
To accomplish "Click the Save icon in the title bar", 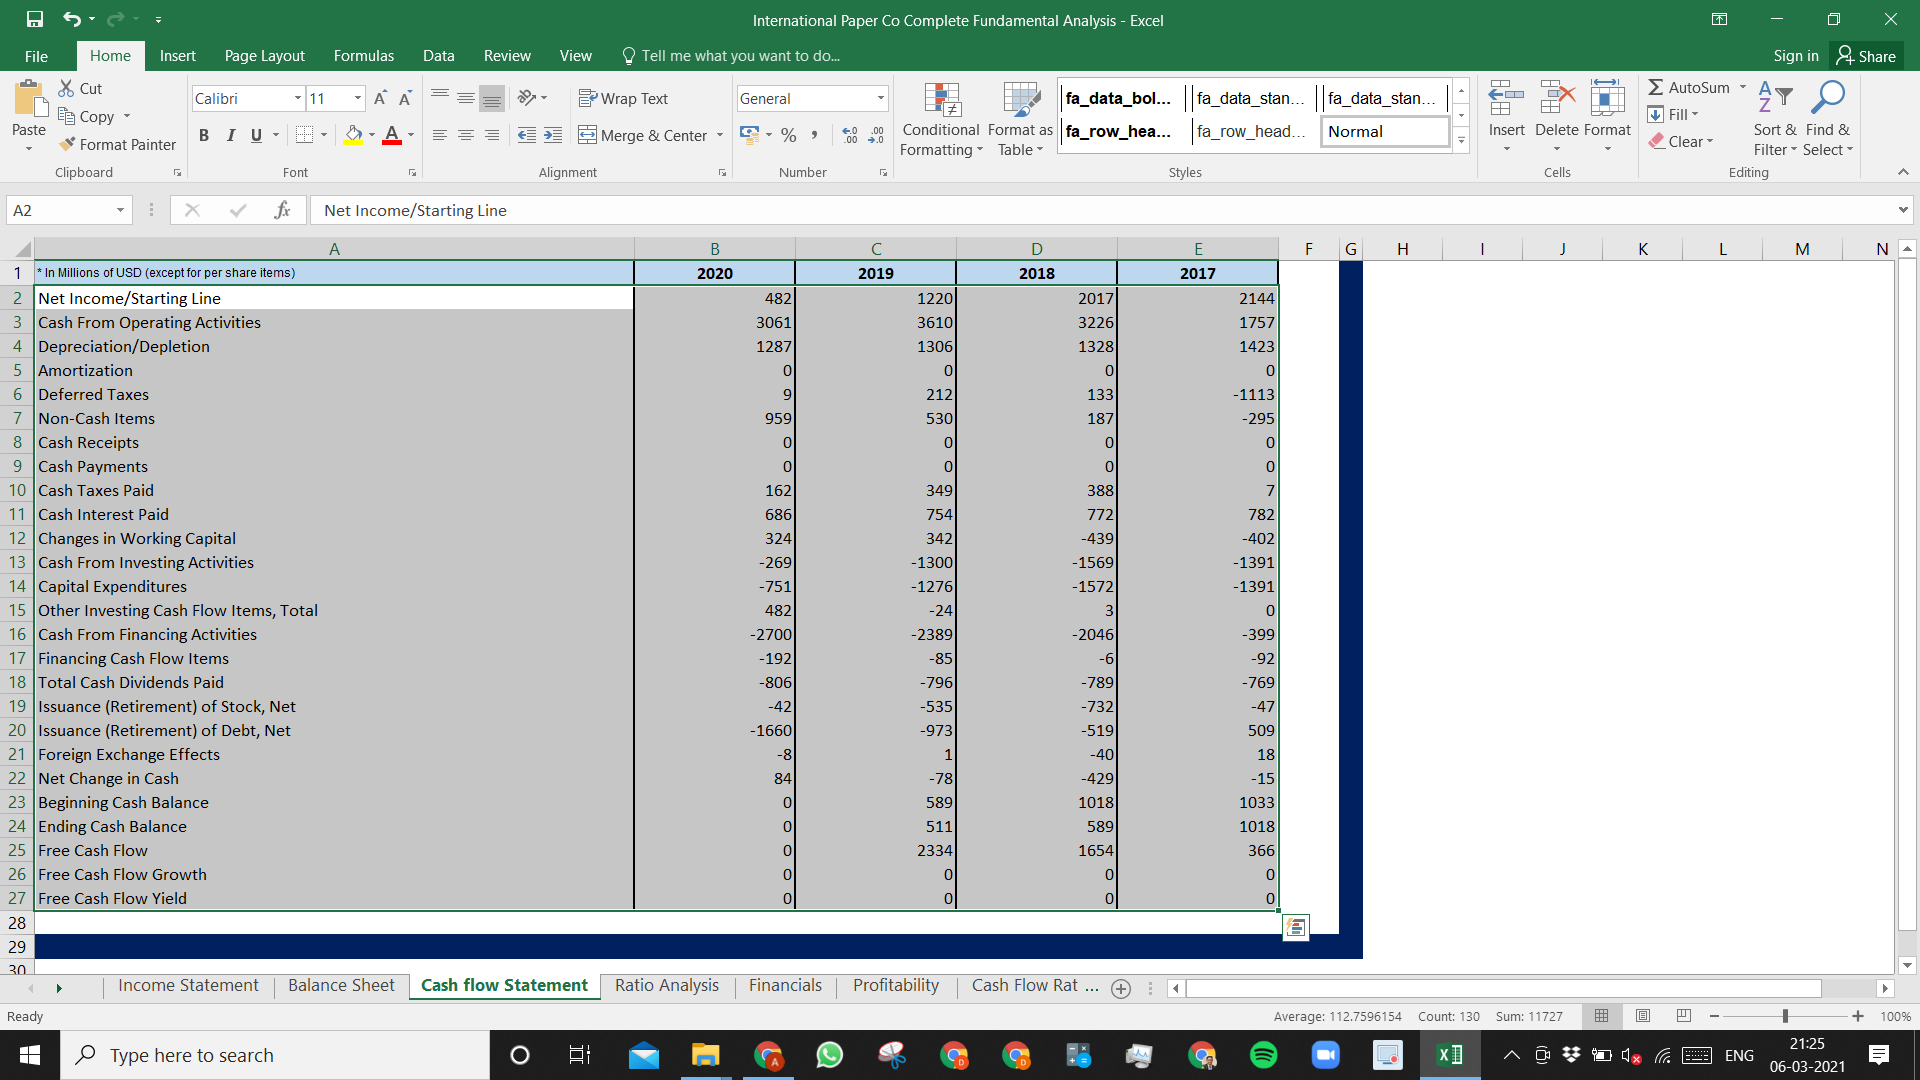I will (35, 19).
